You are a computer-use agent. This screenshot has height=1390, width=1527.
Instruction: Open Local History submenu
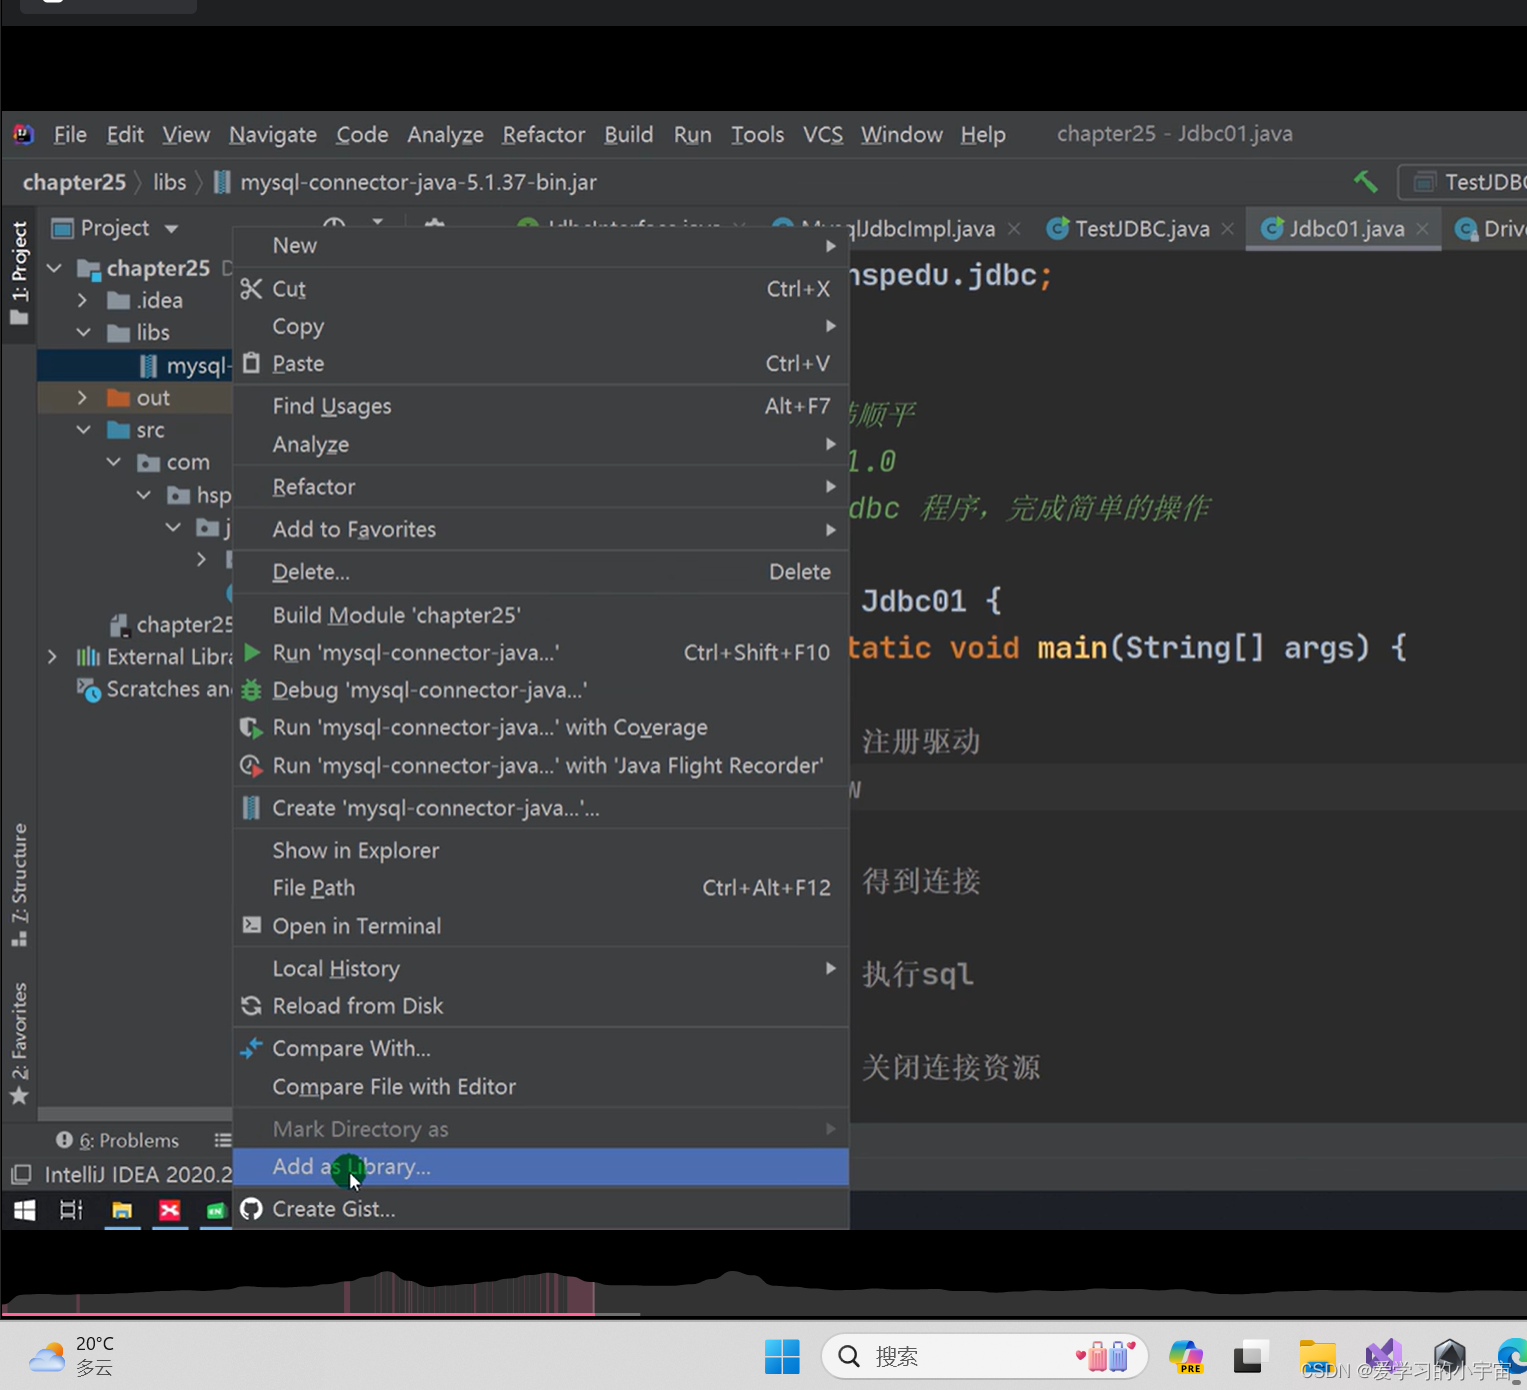(x=541, y=968)
